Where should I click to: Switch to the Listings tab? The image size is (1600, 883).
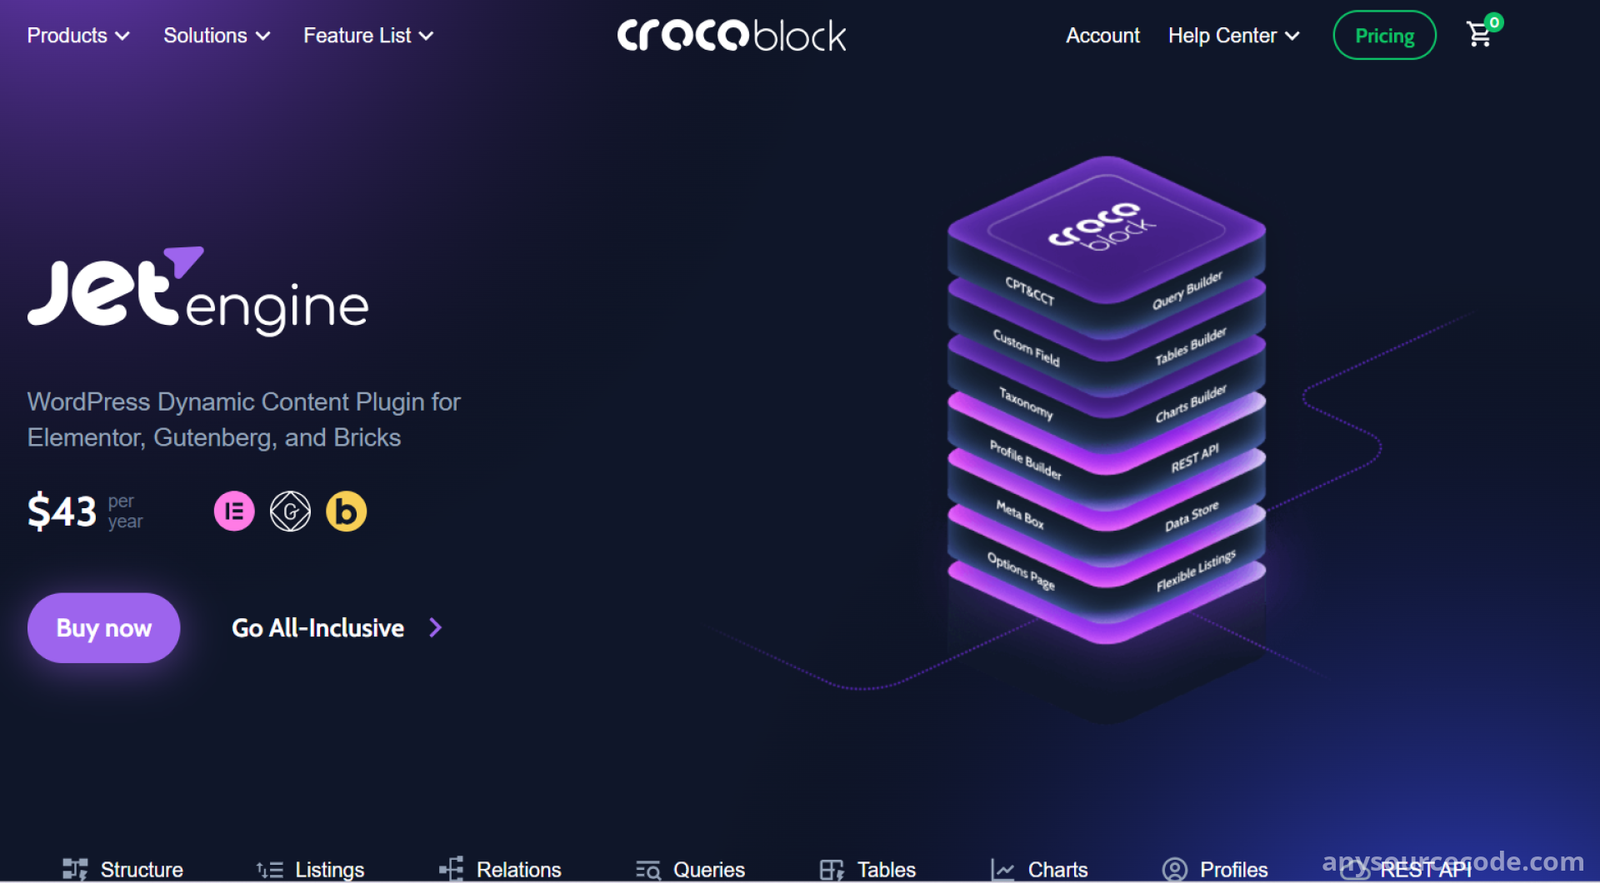tap(310, 869)
